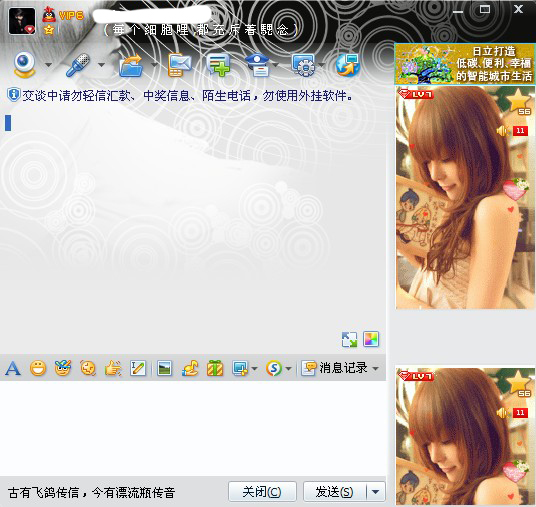Image resolution: width=536 pixels, height=507 pixels.
Task: Expand the webcam video options arrow
Action: (48, 65)
